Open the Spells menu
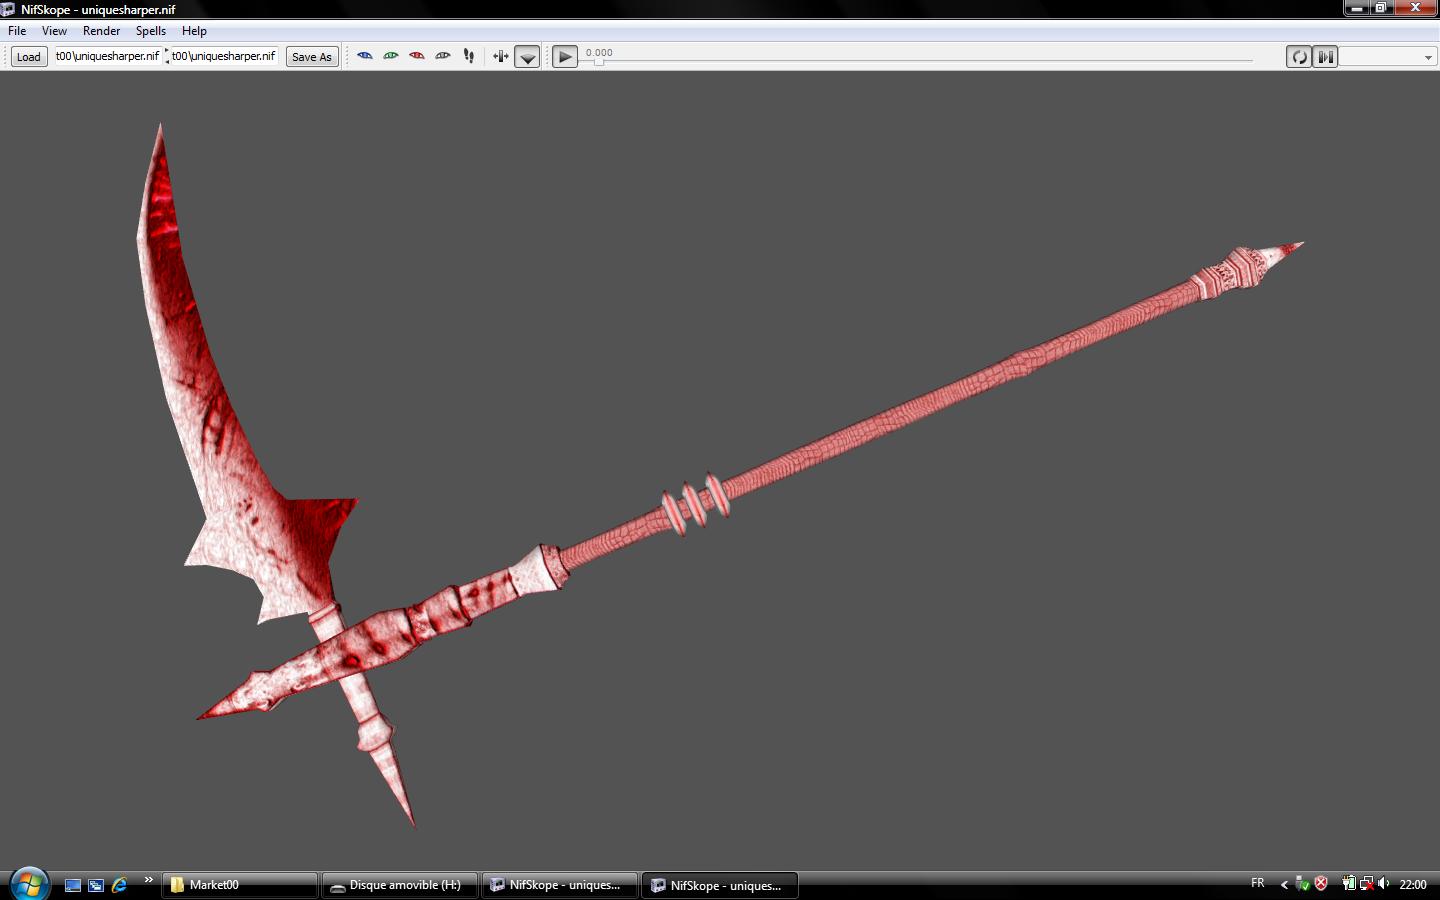The width and height of the screenshot is (1440, 900). [151, 31]
